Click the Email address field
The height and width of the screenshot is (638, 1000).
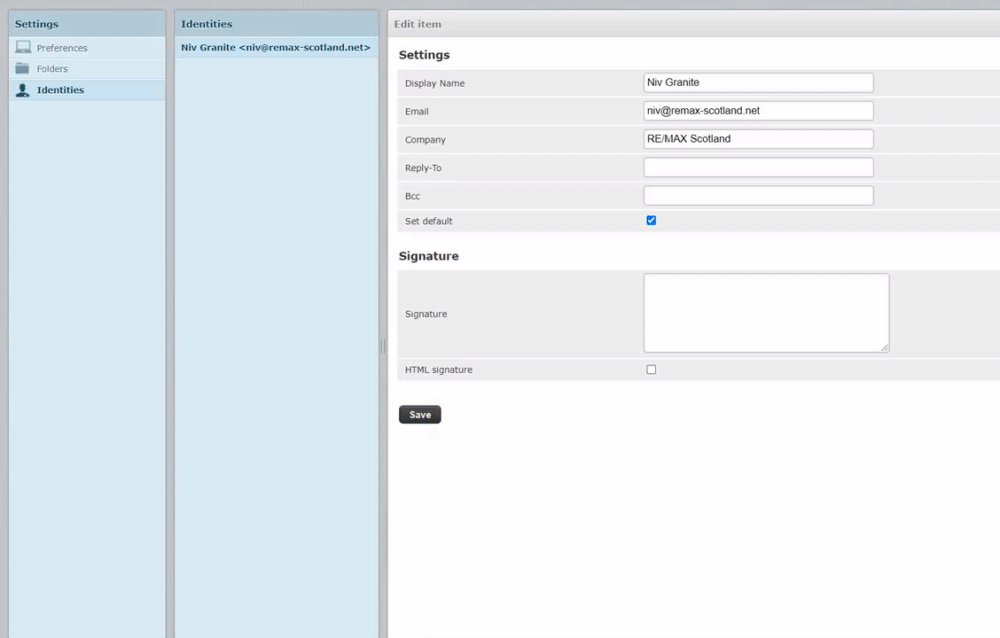pos(757,110)
